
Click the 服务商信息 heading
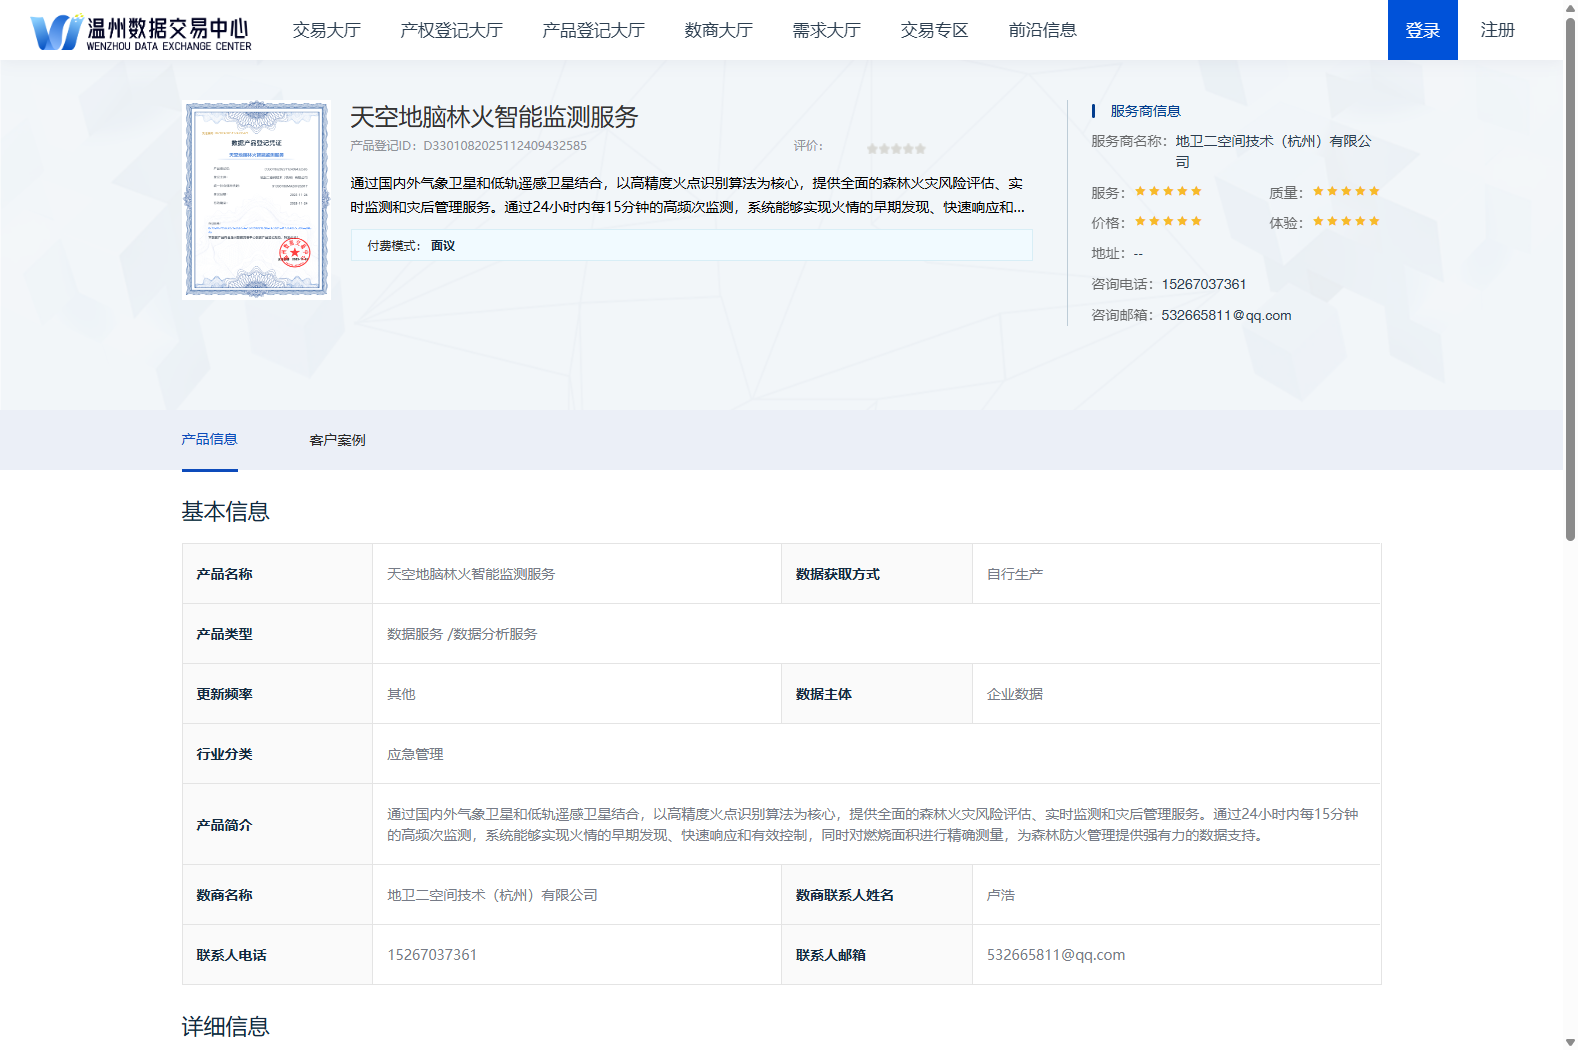pyautogui.click(x=1145, y=111)
